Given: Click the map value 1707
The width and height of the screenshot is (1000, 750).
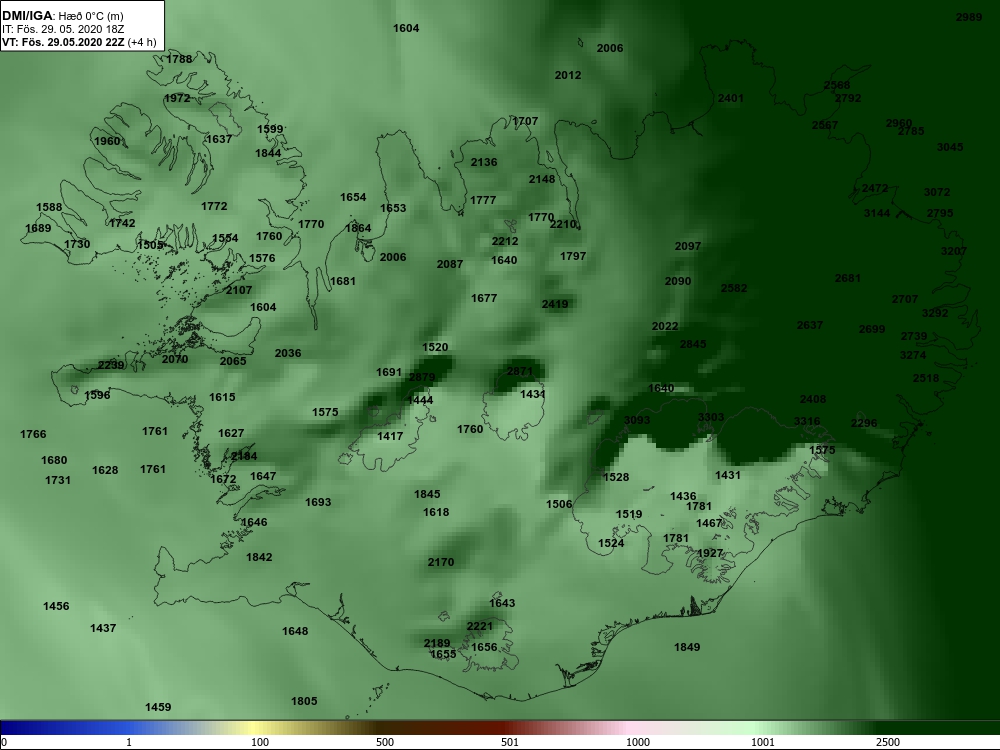Looking at the screenshot, I should coord(525,121).
